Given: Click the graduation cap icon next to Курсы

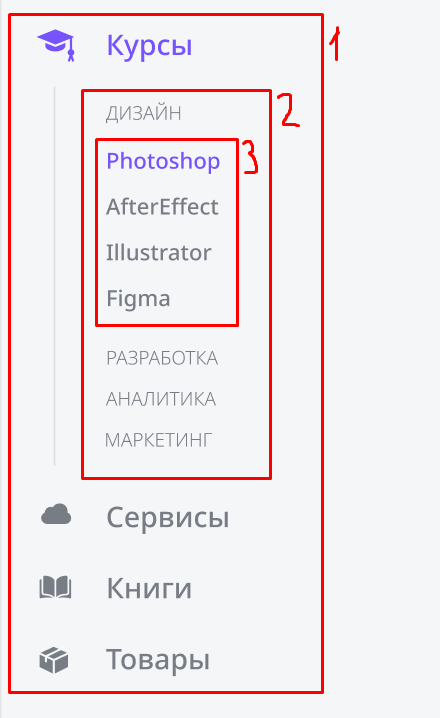Looking at the screenshot, I should pyautogui.click(x=56, y=45).
